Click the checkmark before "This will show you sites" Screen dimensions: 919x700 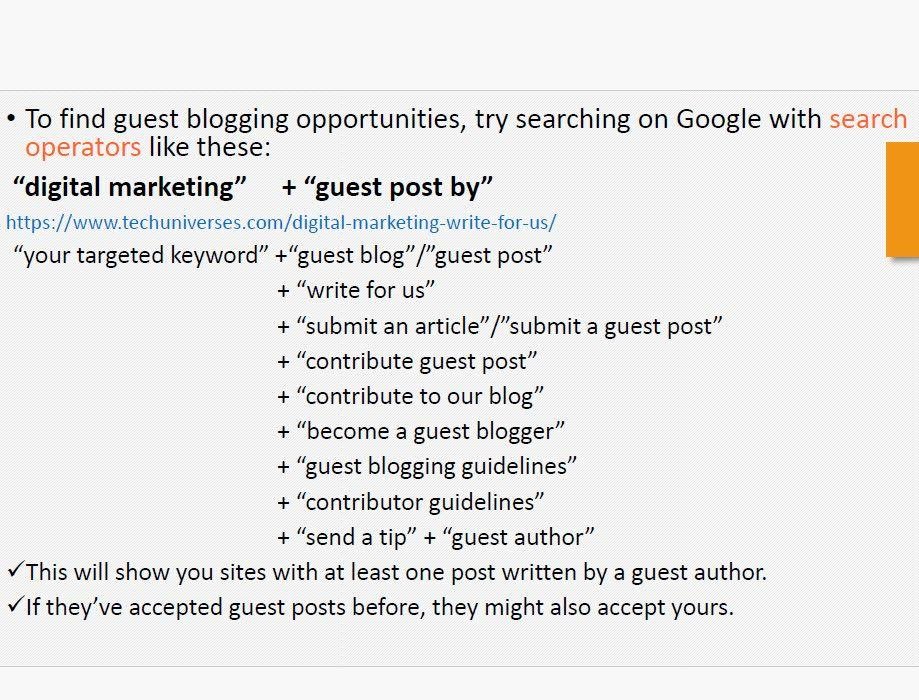(x=15, y=569)
